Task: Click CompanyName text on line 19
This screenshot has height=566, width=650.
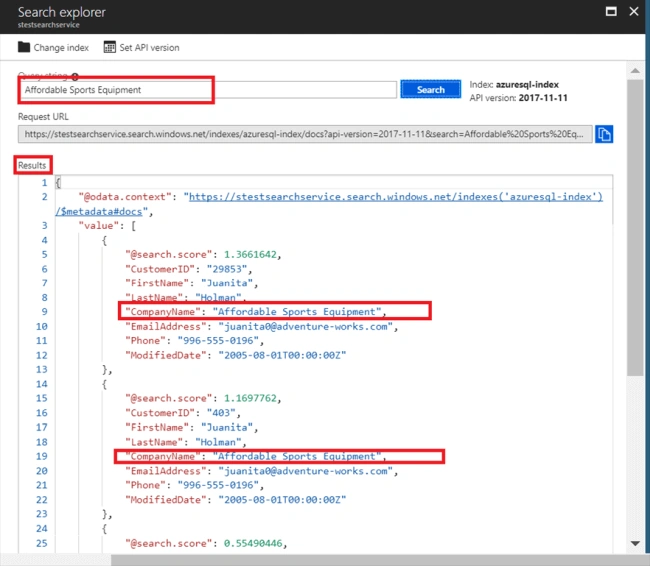Action: click(x=256, y=457)
